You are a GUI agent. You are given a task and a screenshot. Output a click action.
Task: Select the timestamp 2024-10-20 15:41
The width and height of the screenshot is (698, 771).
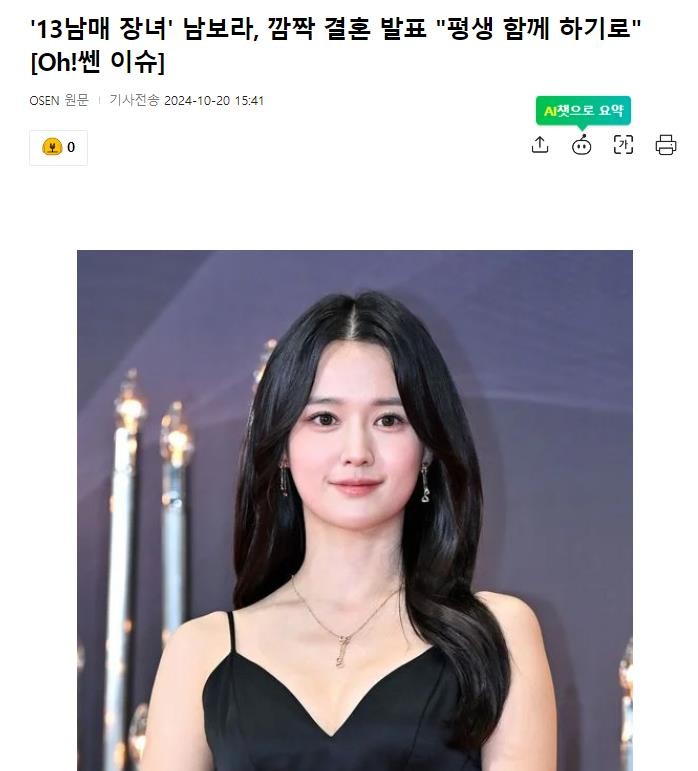click(214, 101)
